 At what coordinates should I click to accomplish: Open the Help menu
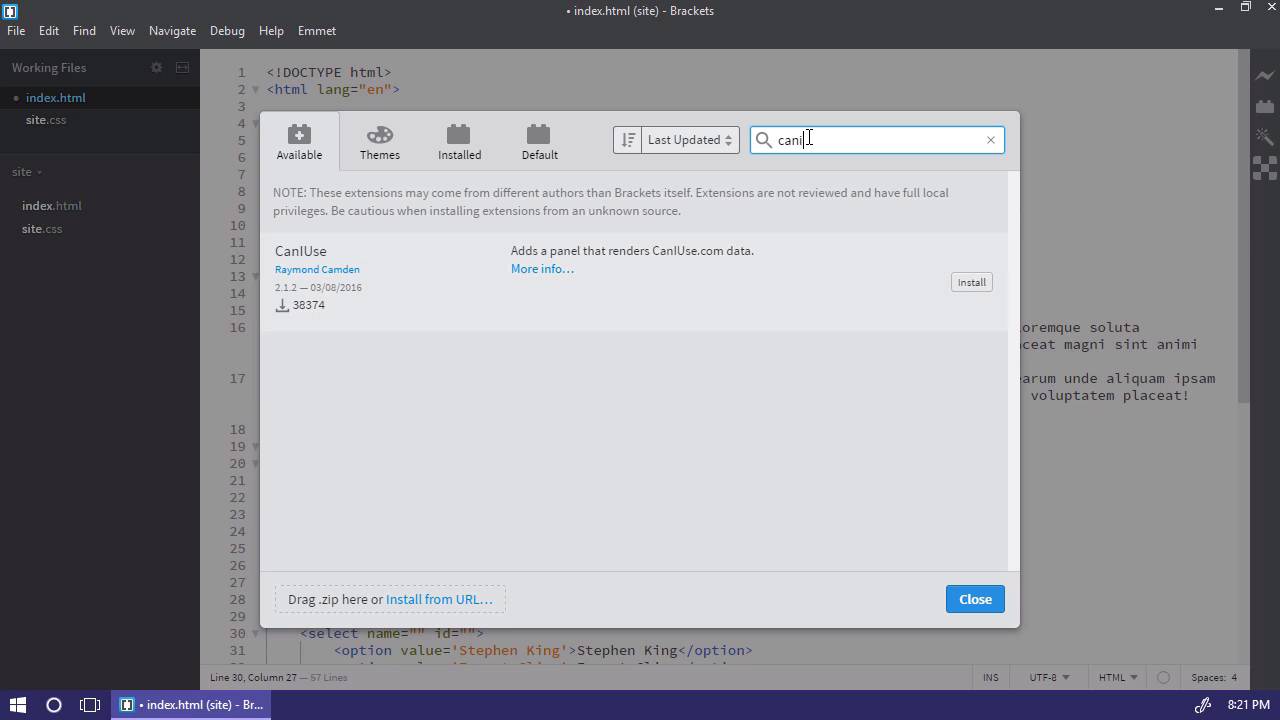271,31
